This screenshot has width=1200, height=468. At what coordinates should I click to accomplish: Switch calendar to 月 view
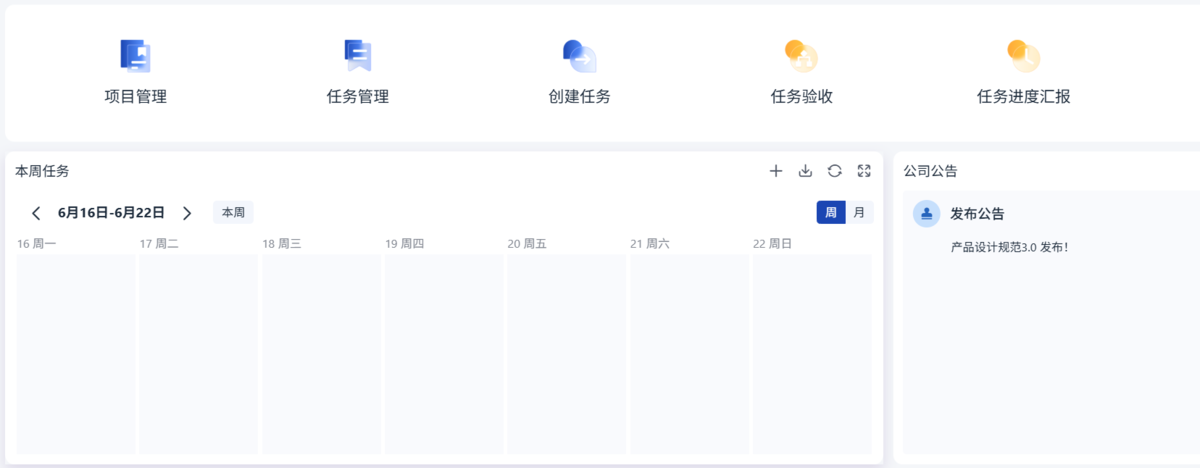859,213
